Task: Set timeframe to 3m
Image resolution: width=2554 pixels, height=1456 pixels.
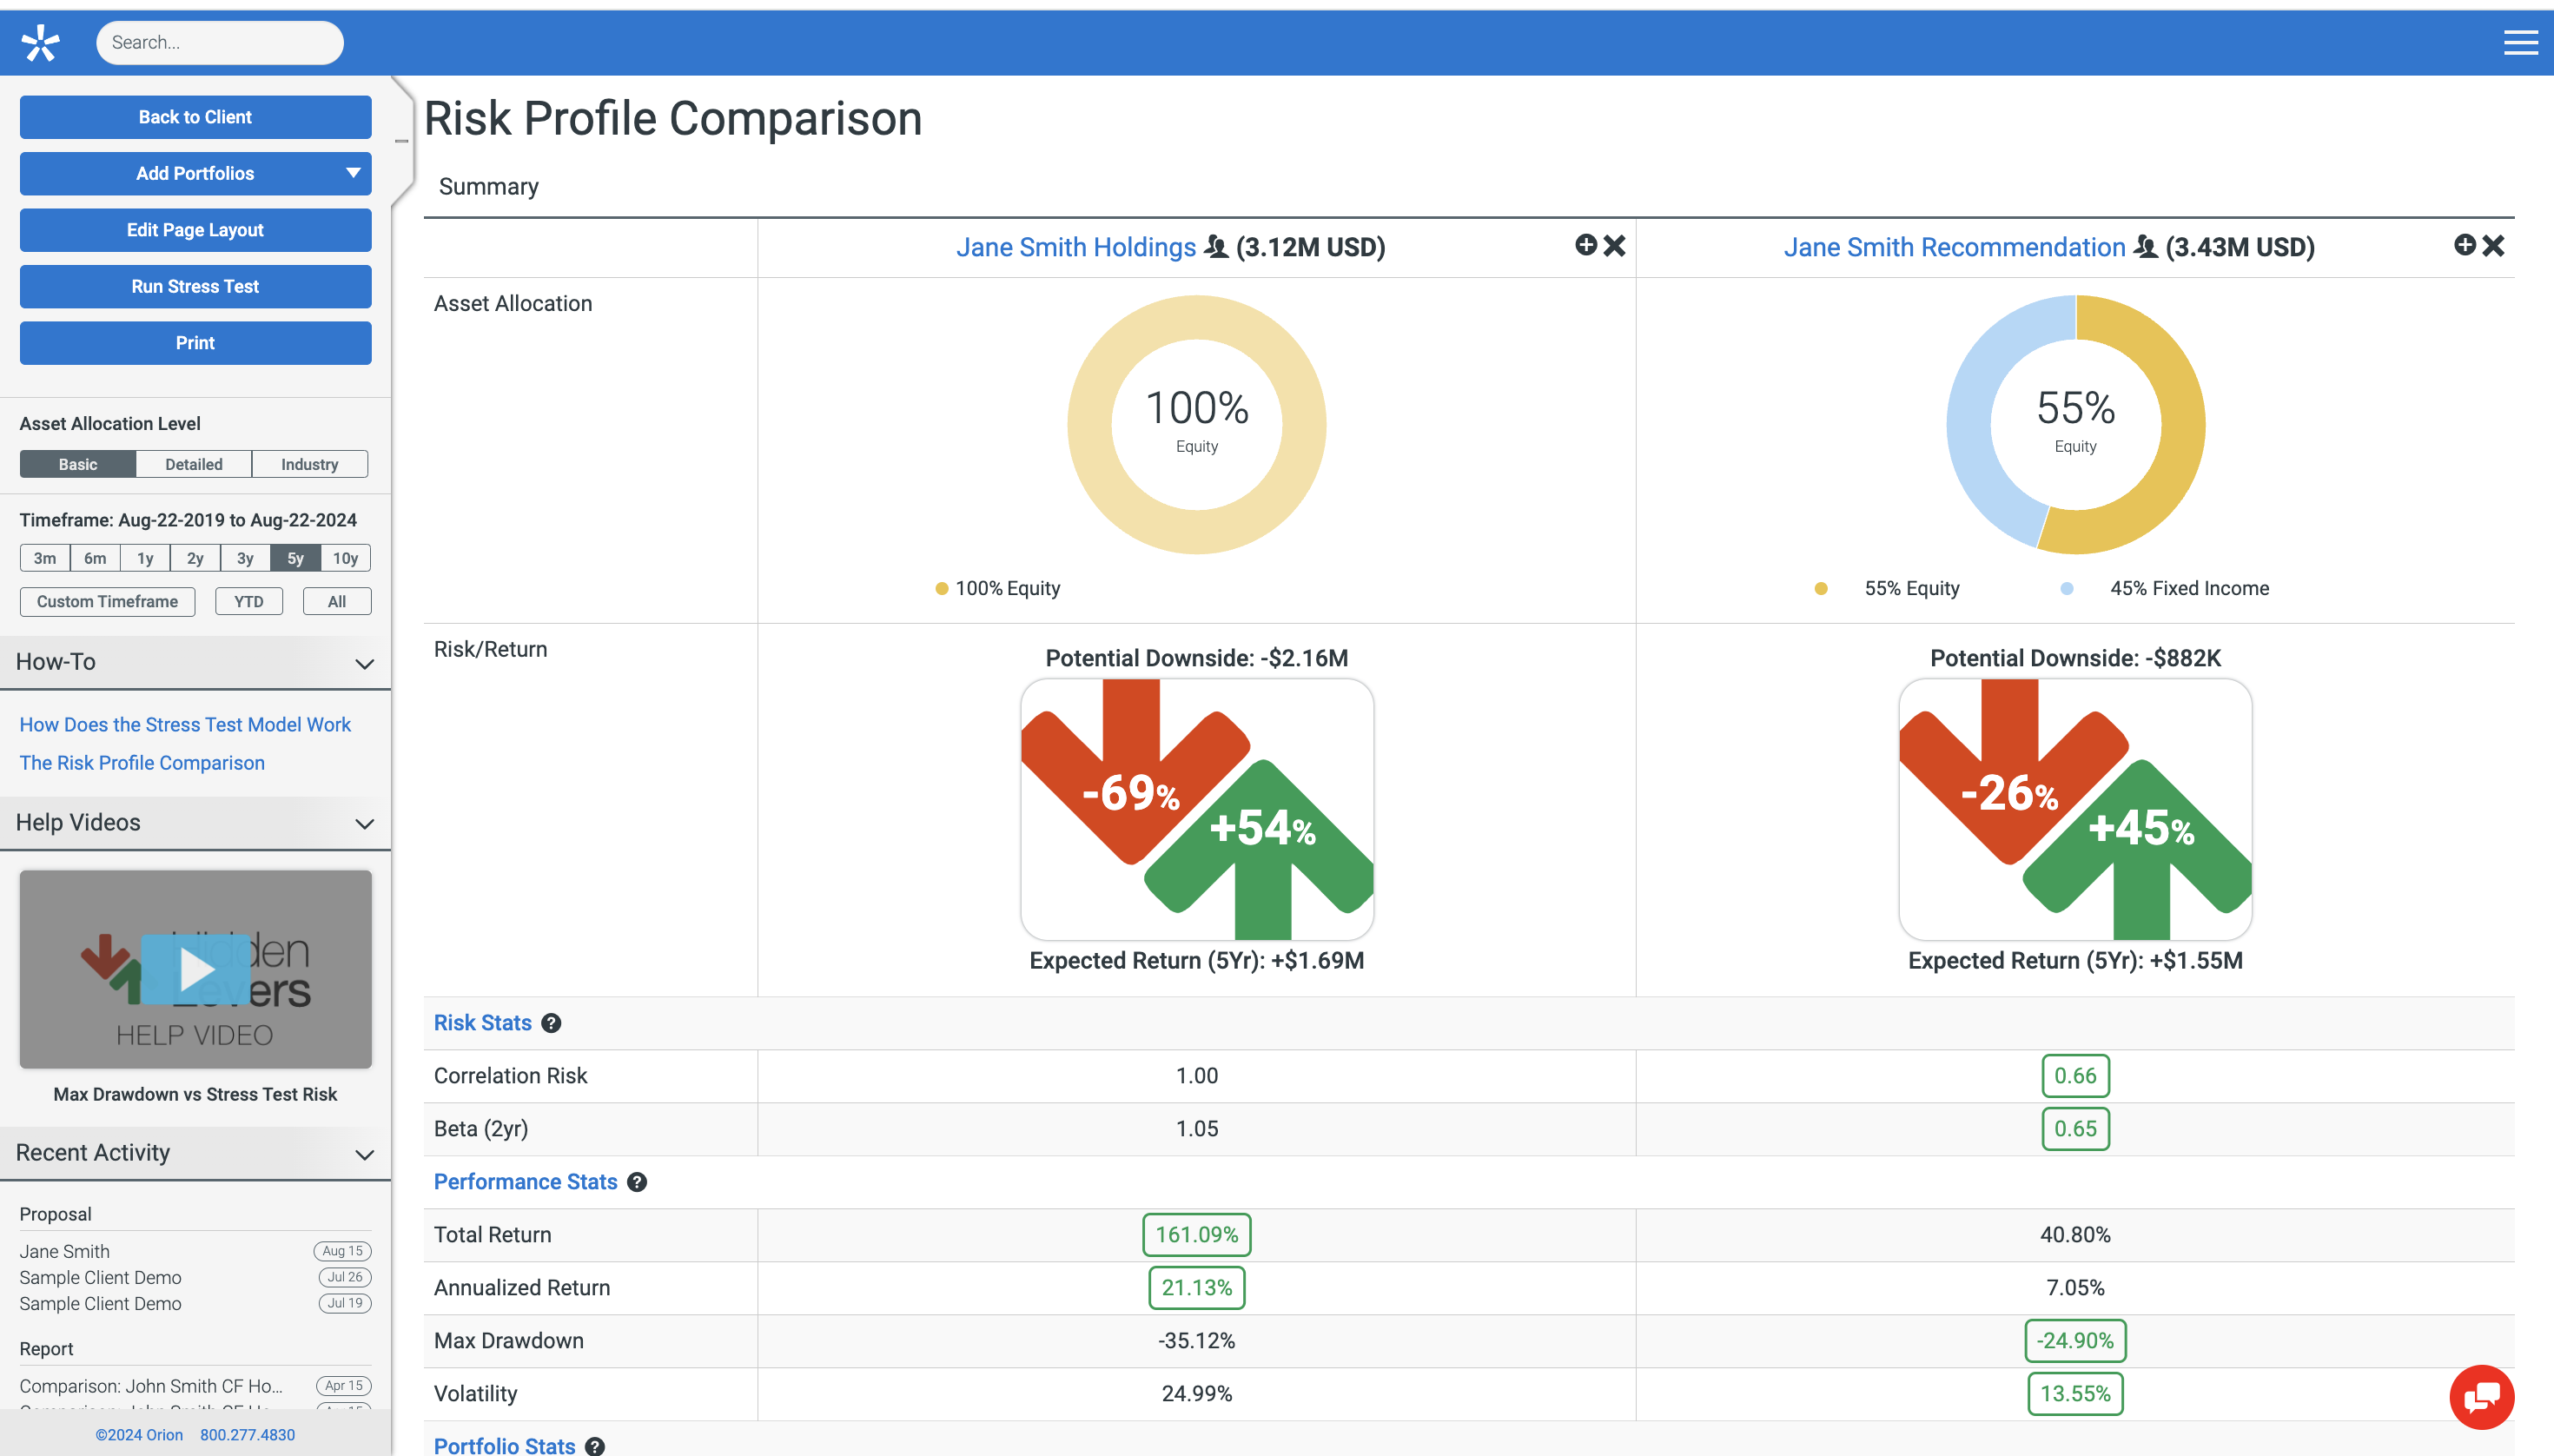Action: pyautogui.click(x=45, y=558)
